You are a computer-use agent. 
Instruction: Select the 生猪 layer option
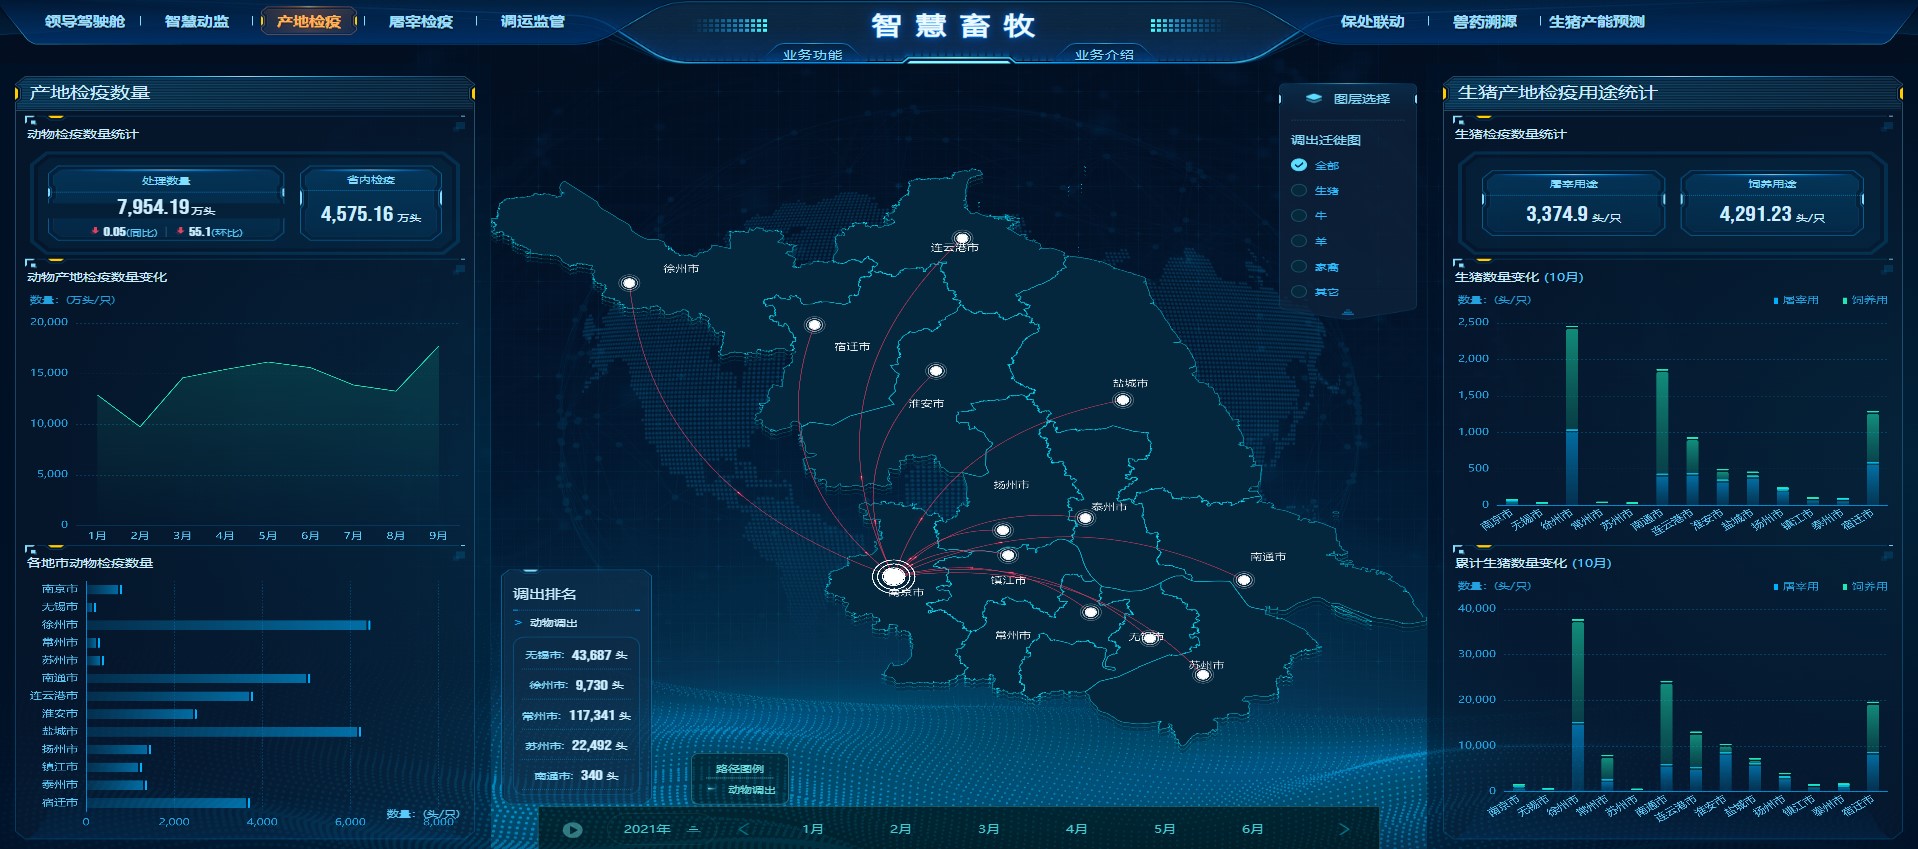1299,190
